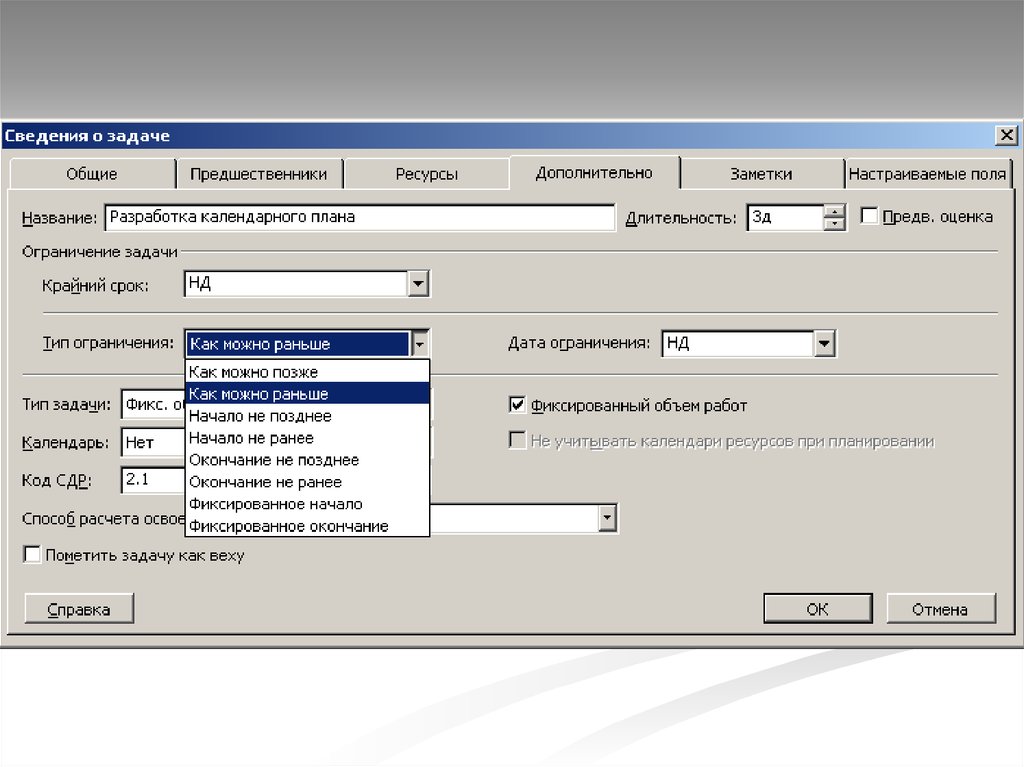This screenshot has height=767, width=1024.
Task: Collapse the Тип ограничения dropdown arrow
Action: pyautogui.click(x=420, y=344)
